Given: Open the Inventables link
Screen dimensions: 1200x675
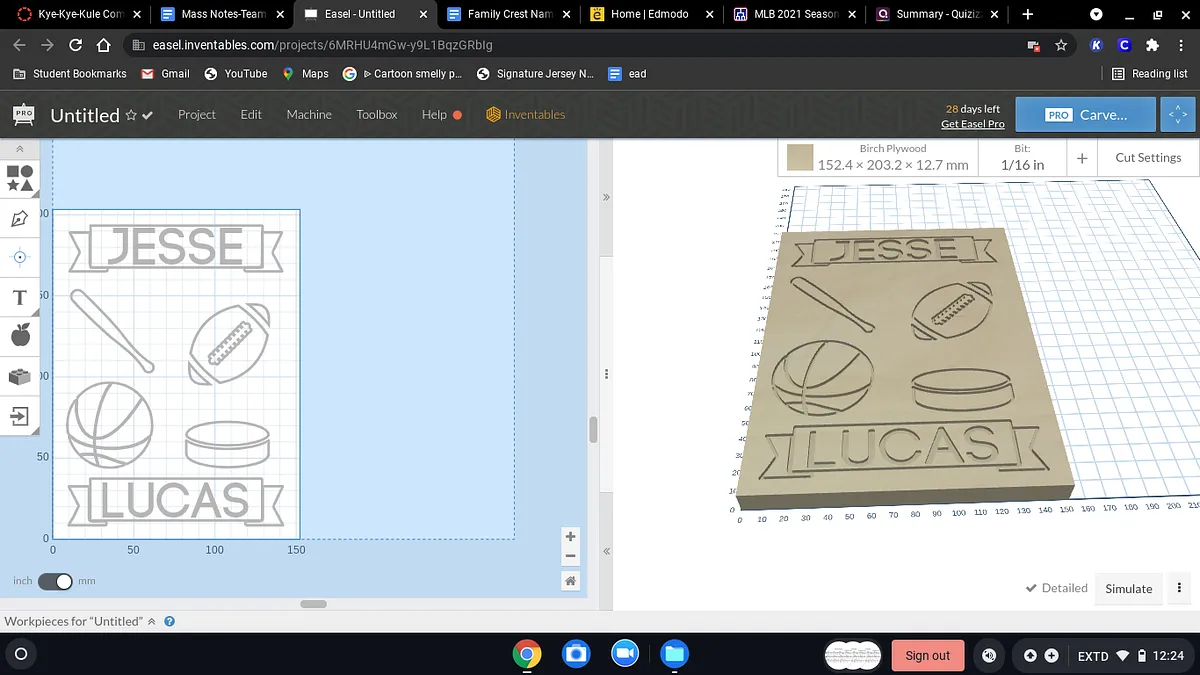Looking at the screenshot, I should point(525,114).
